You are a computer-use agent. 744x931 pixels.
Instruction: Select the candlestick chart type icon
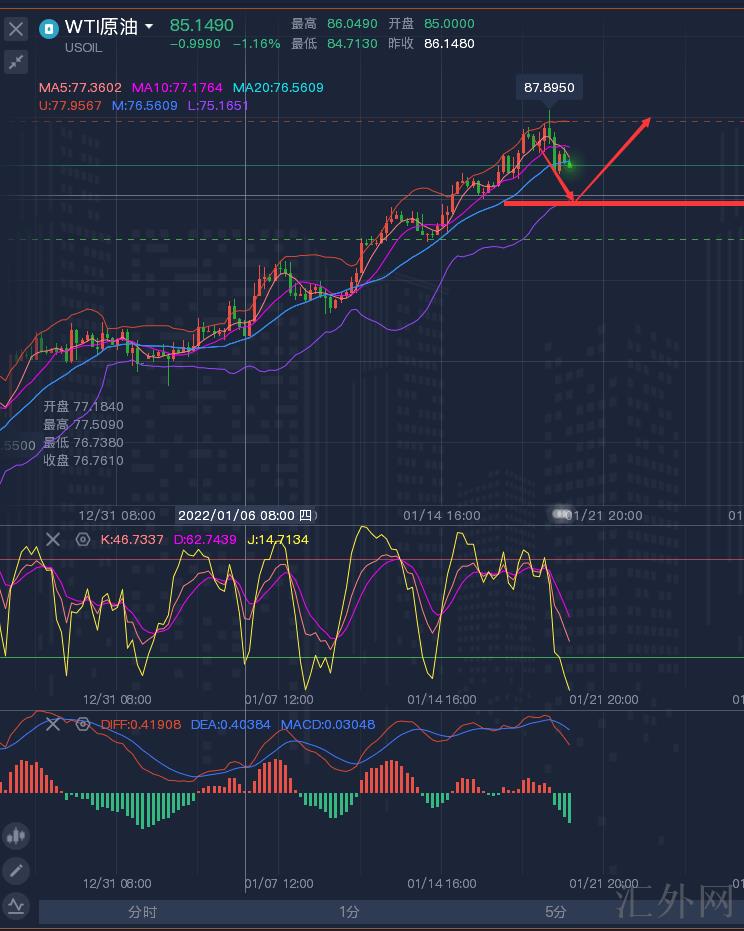click(x=15, y=836)
